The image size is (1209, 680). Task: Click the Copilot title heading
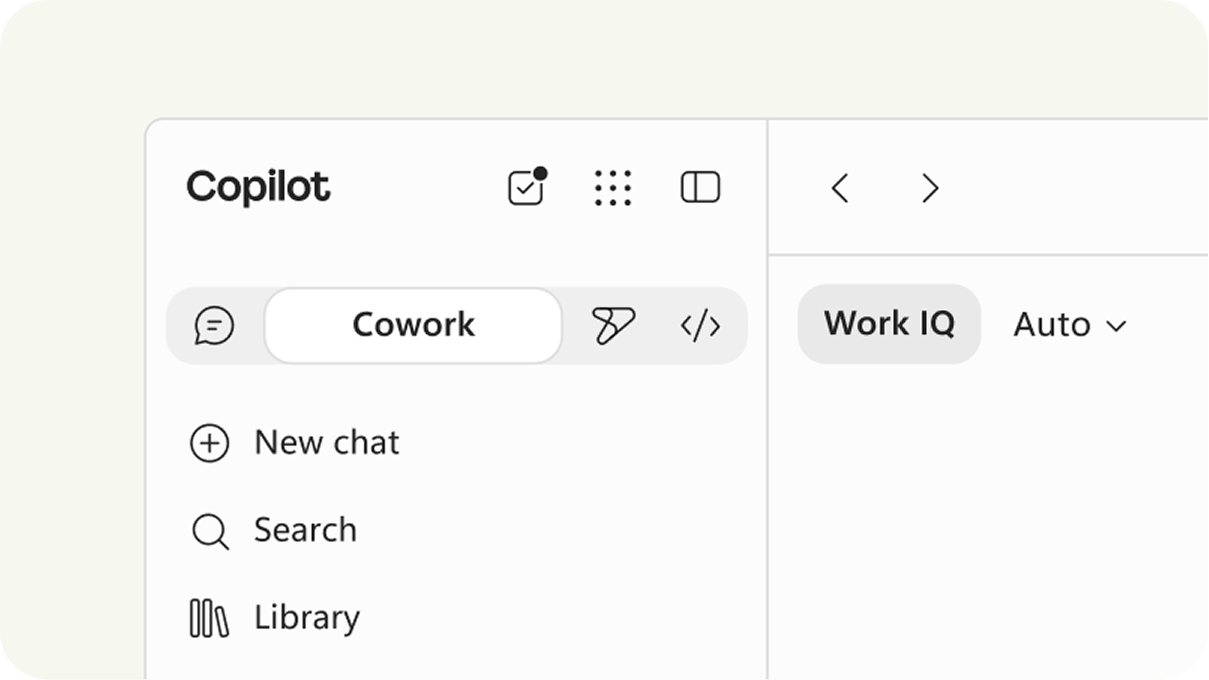[258, 188]
